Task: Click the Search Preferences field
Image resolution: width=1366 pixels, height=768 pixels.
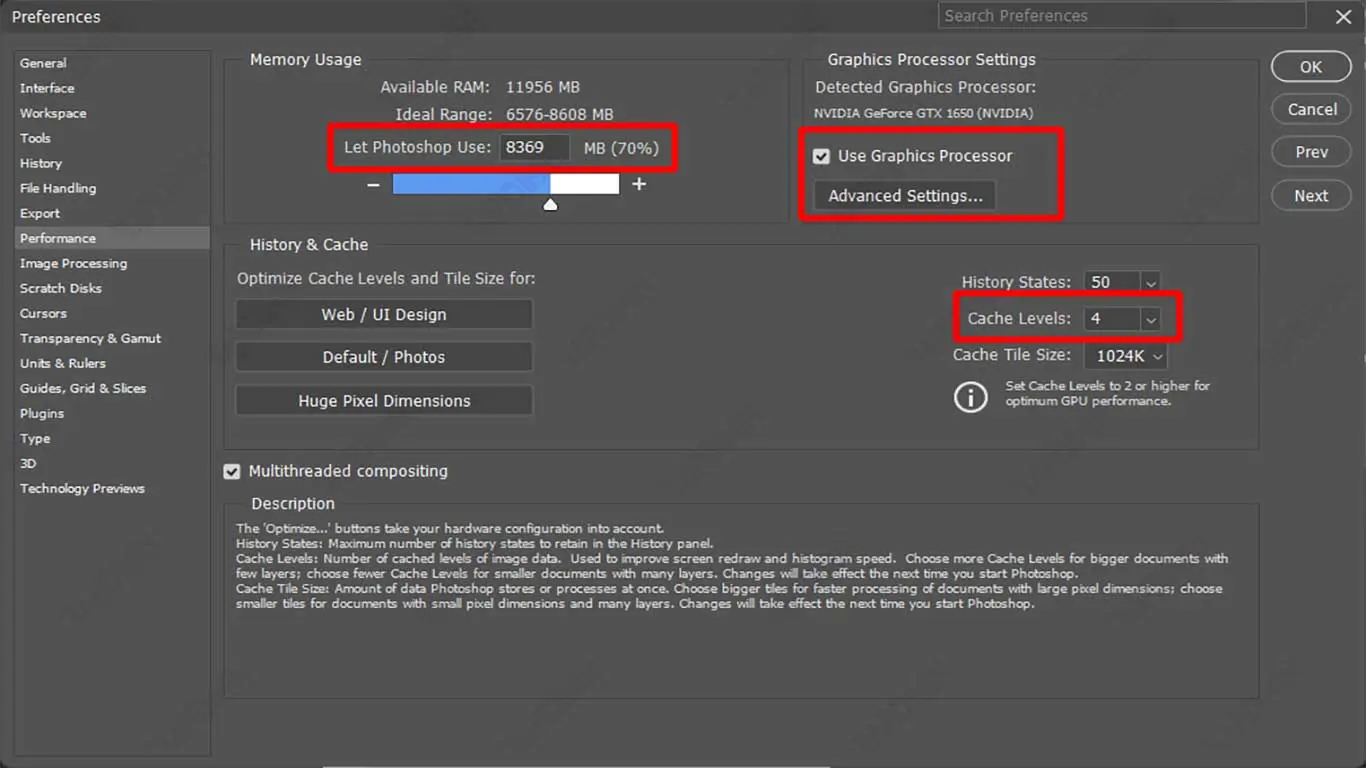Action: [1121, 16]
